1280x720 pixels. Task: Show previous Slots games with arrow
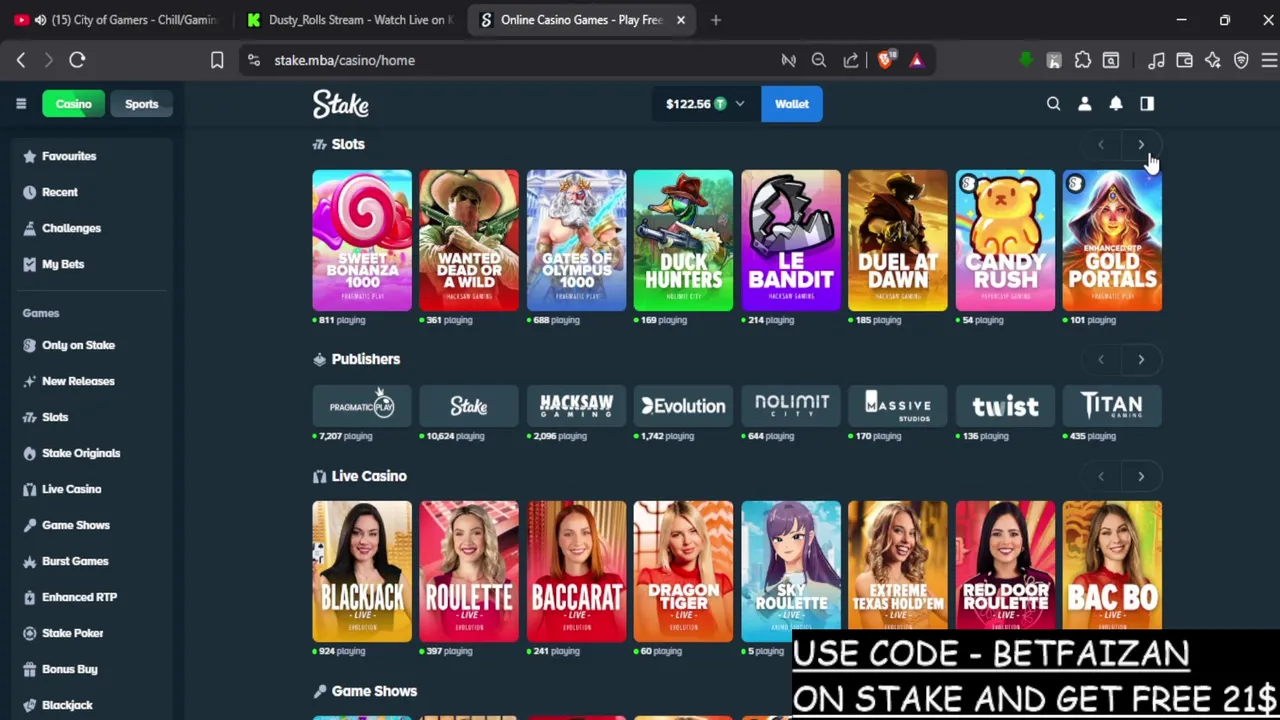pyautogui.click(x=1101, y=145)
